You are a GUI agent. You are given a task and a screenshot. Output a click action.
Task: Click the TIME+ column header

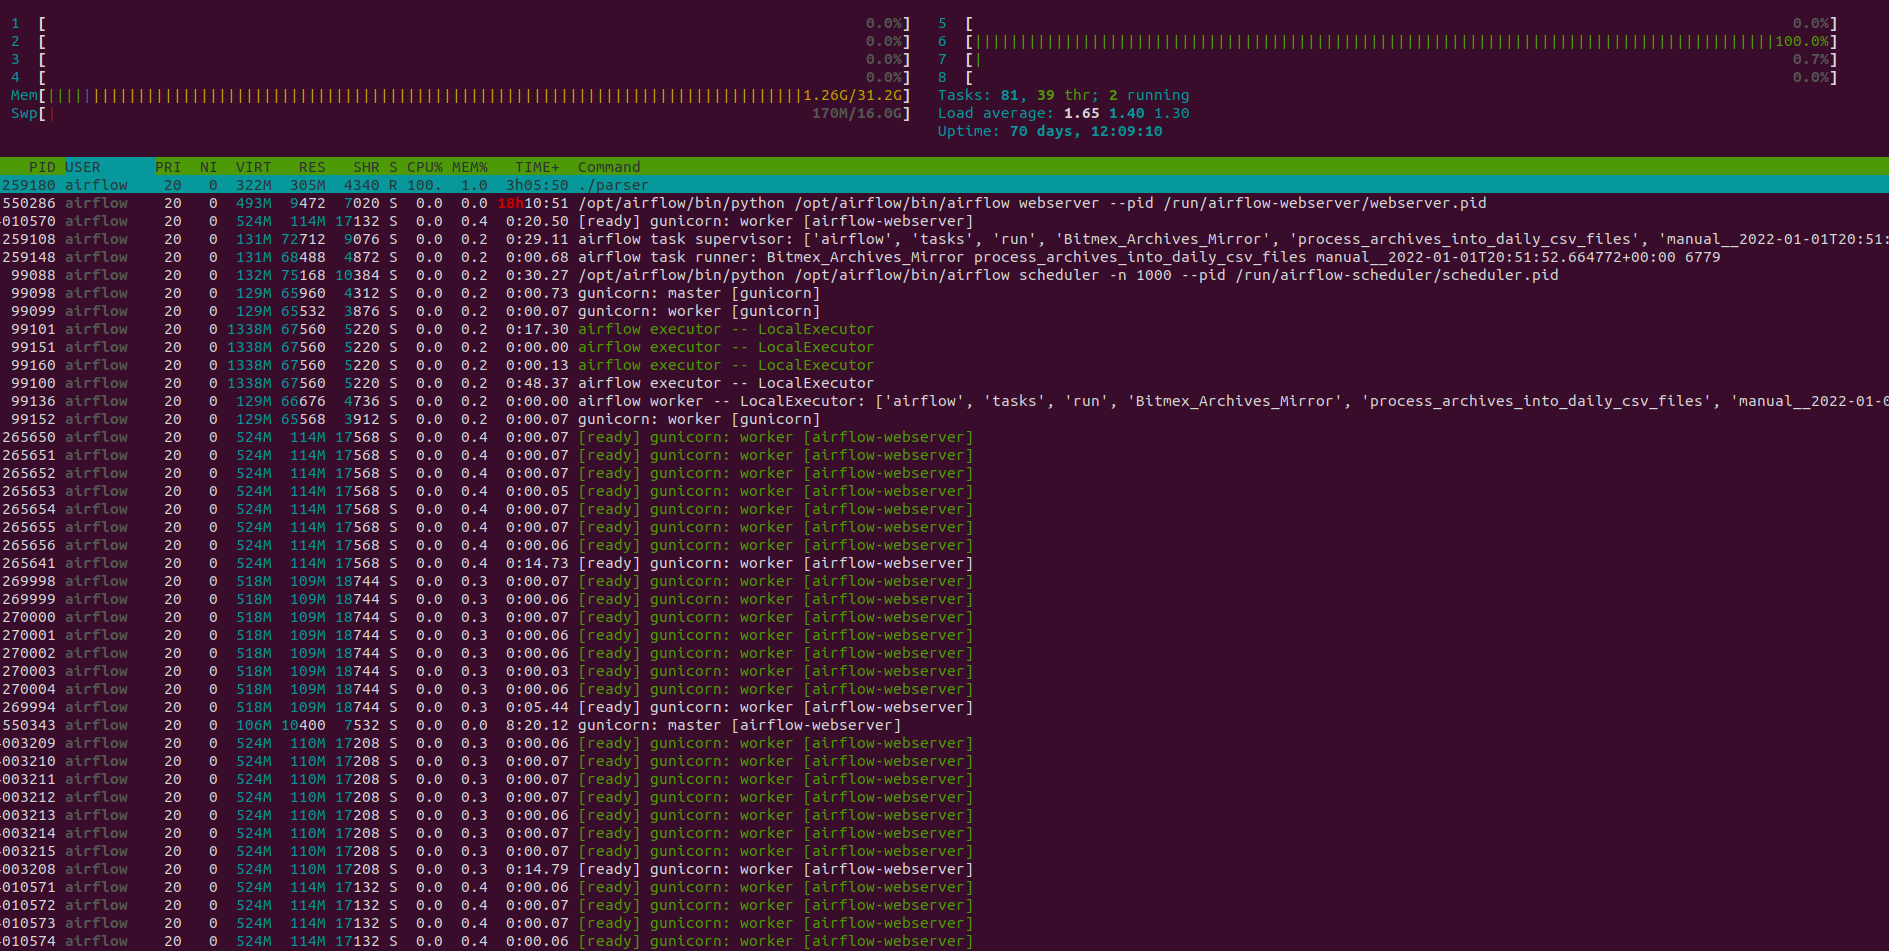point(538,167)
